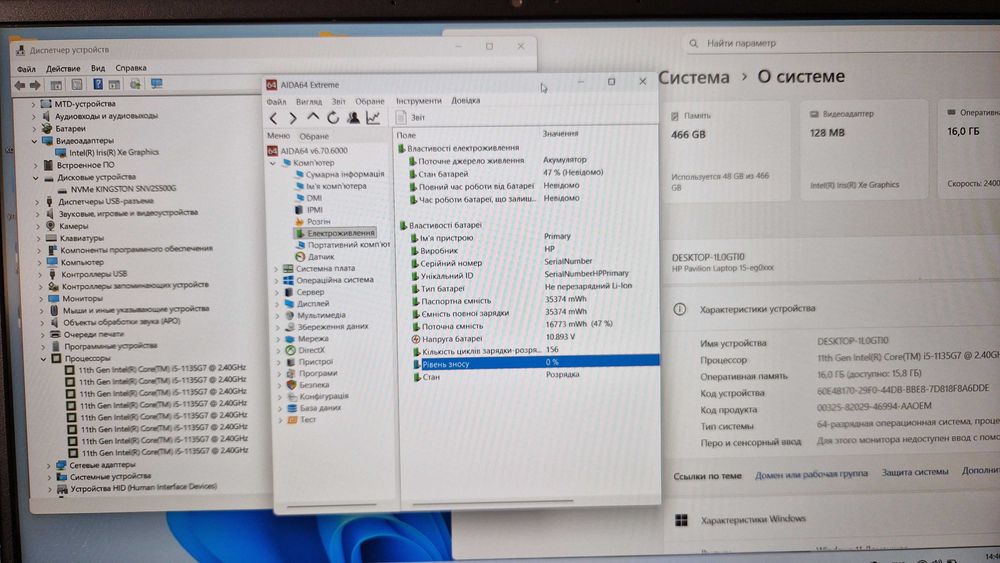Select Безпека tree item

(x=308, y=385)
